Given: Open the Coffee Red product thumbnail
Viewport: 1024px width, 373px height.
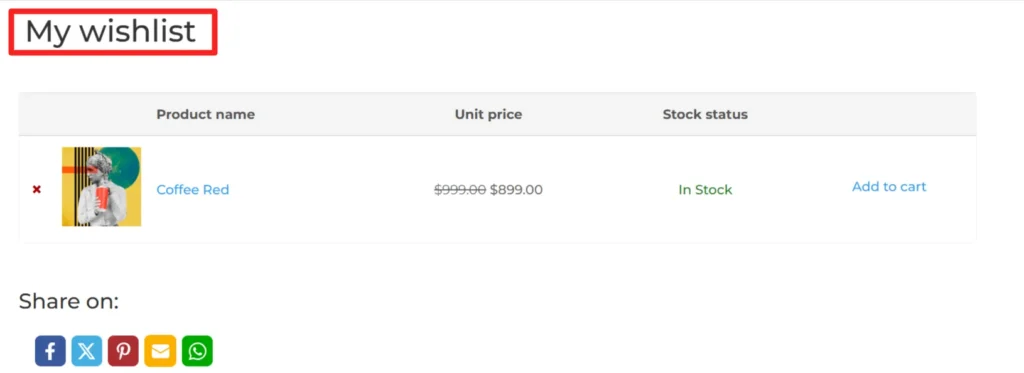Looking at the screenshot, I should (101, 187).
